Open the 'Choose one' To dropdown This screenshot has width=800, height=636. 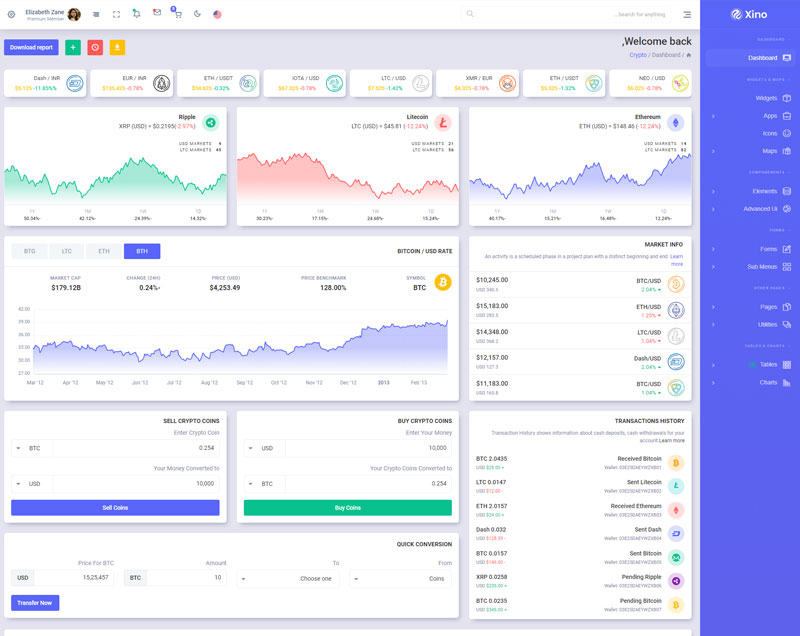pyautogui.click(x=288, y=578)
